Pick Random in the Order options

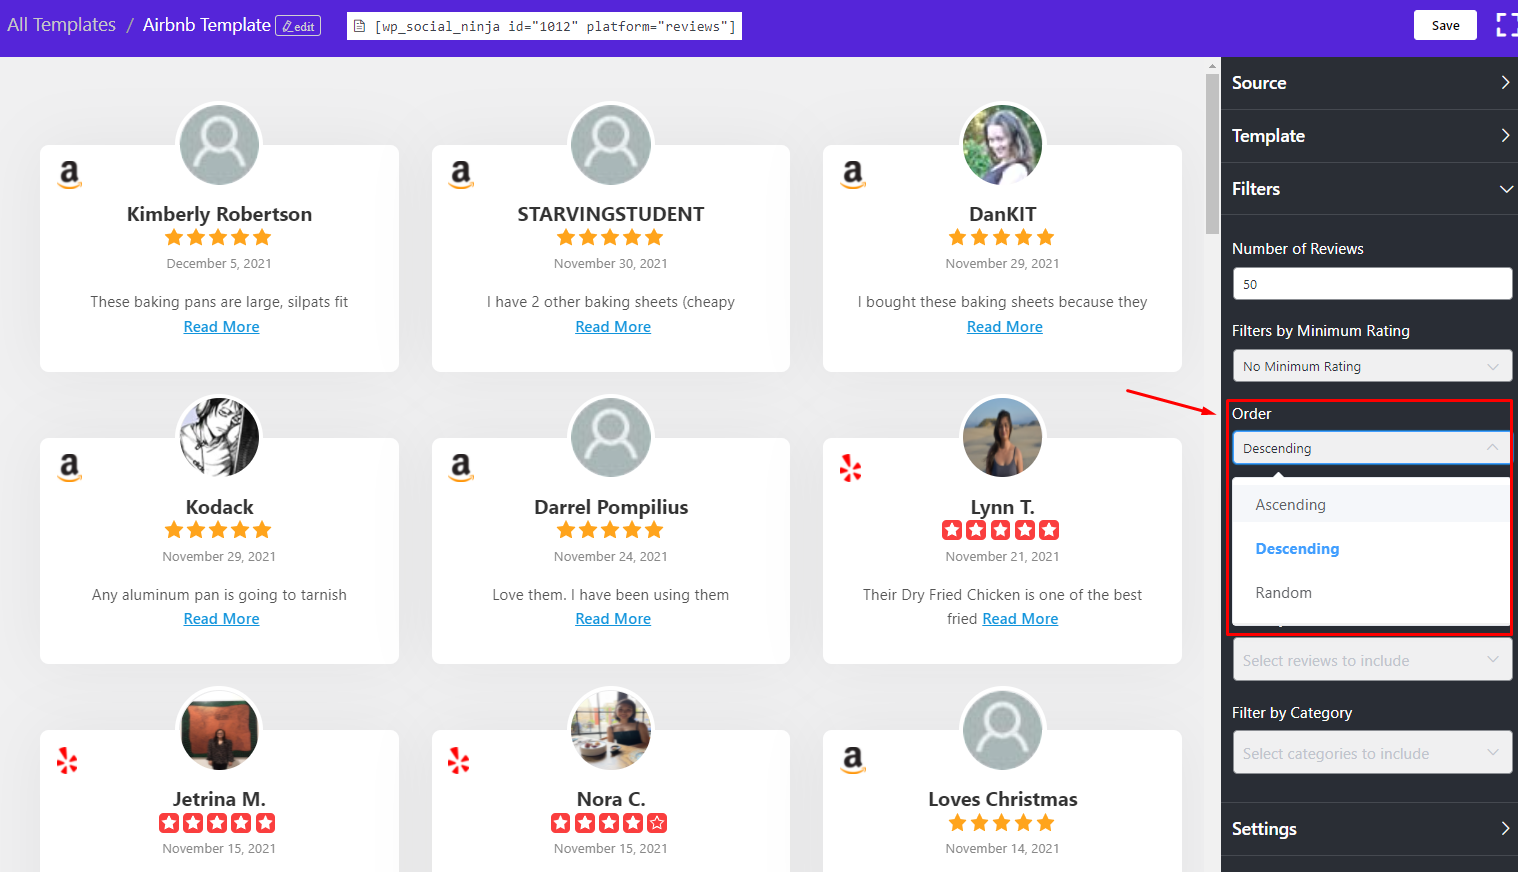click(x=1283, y=593)
